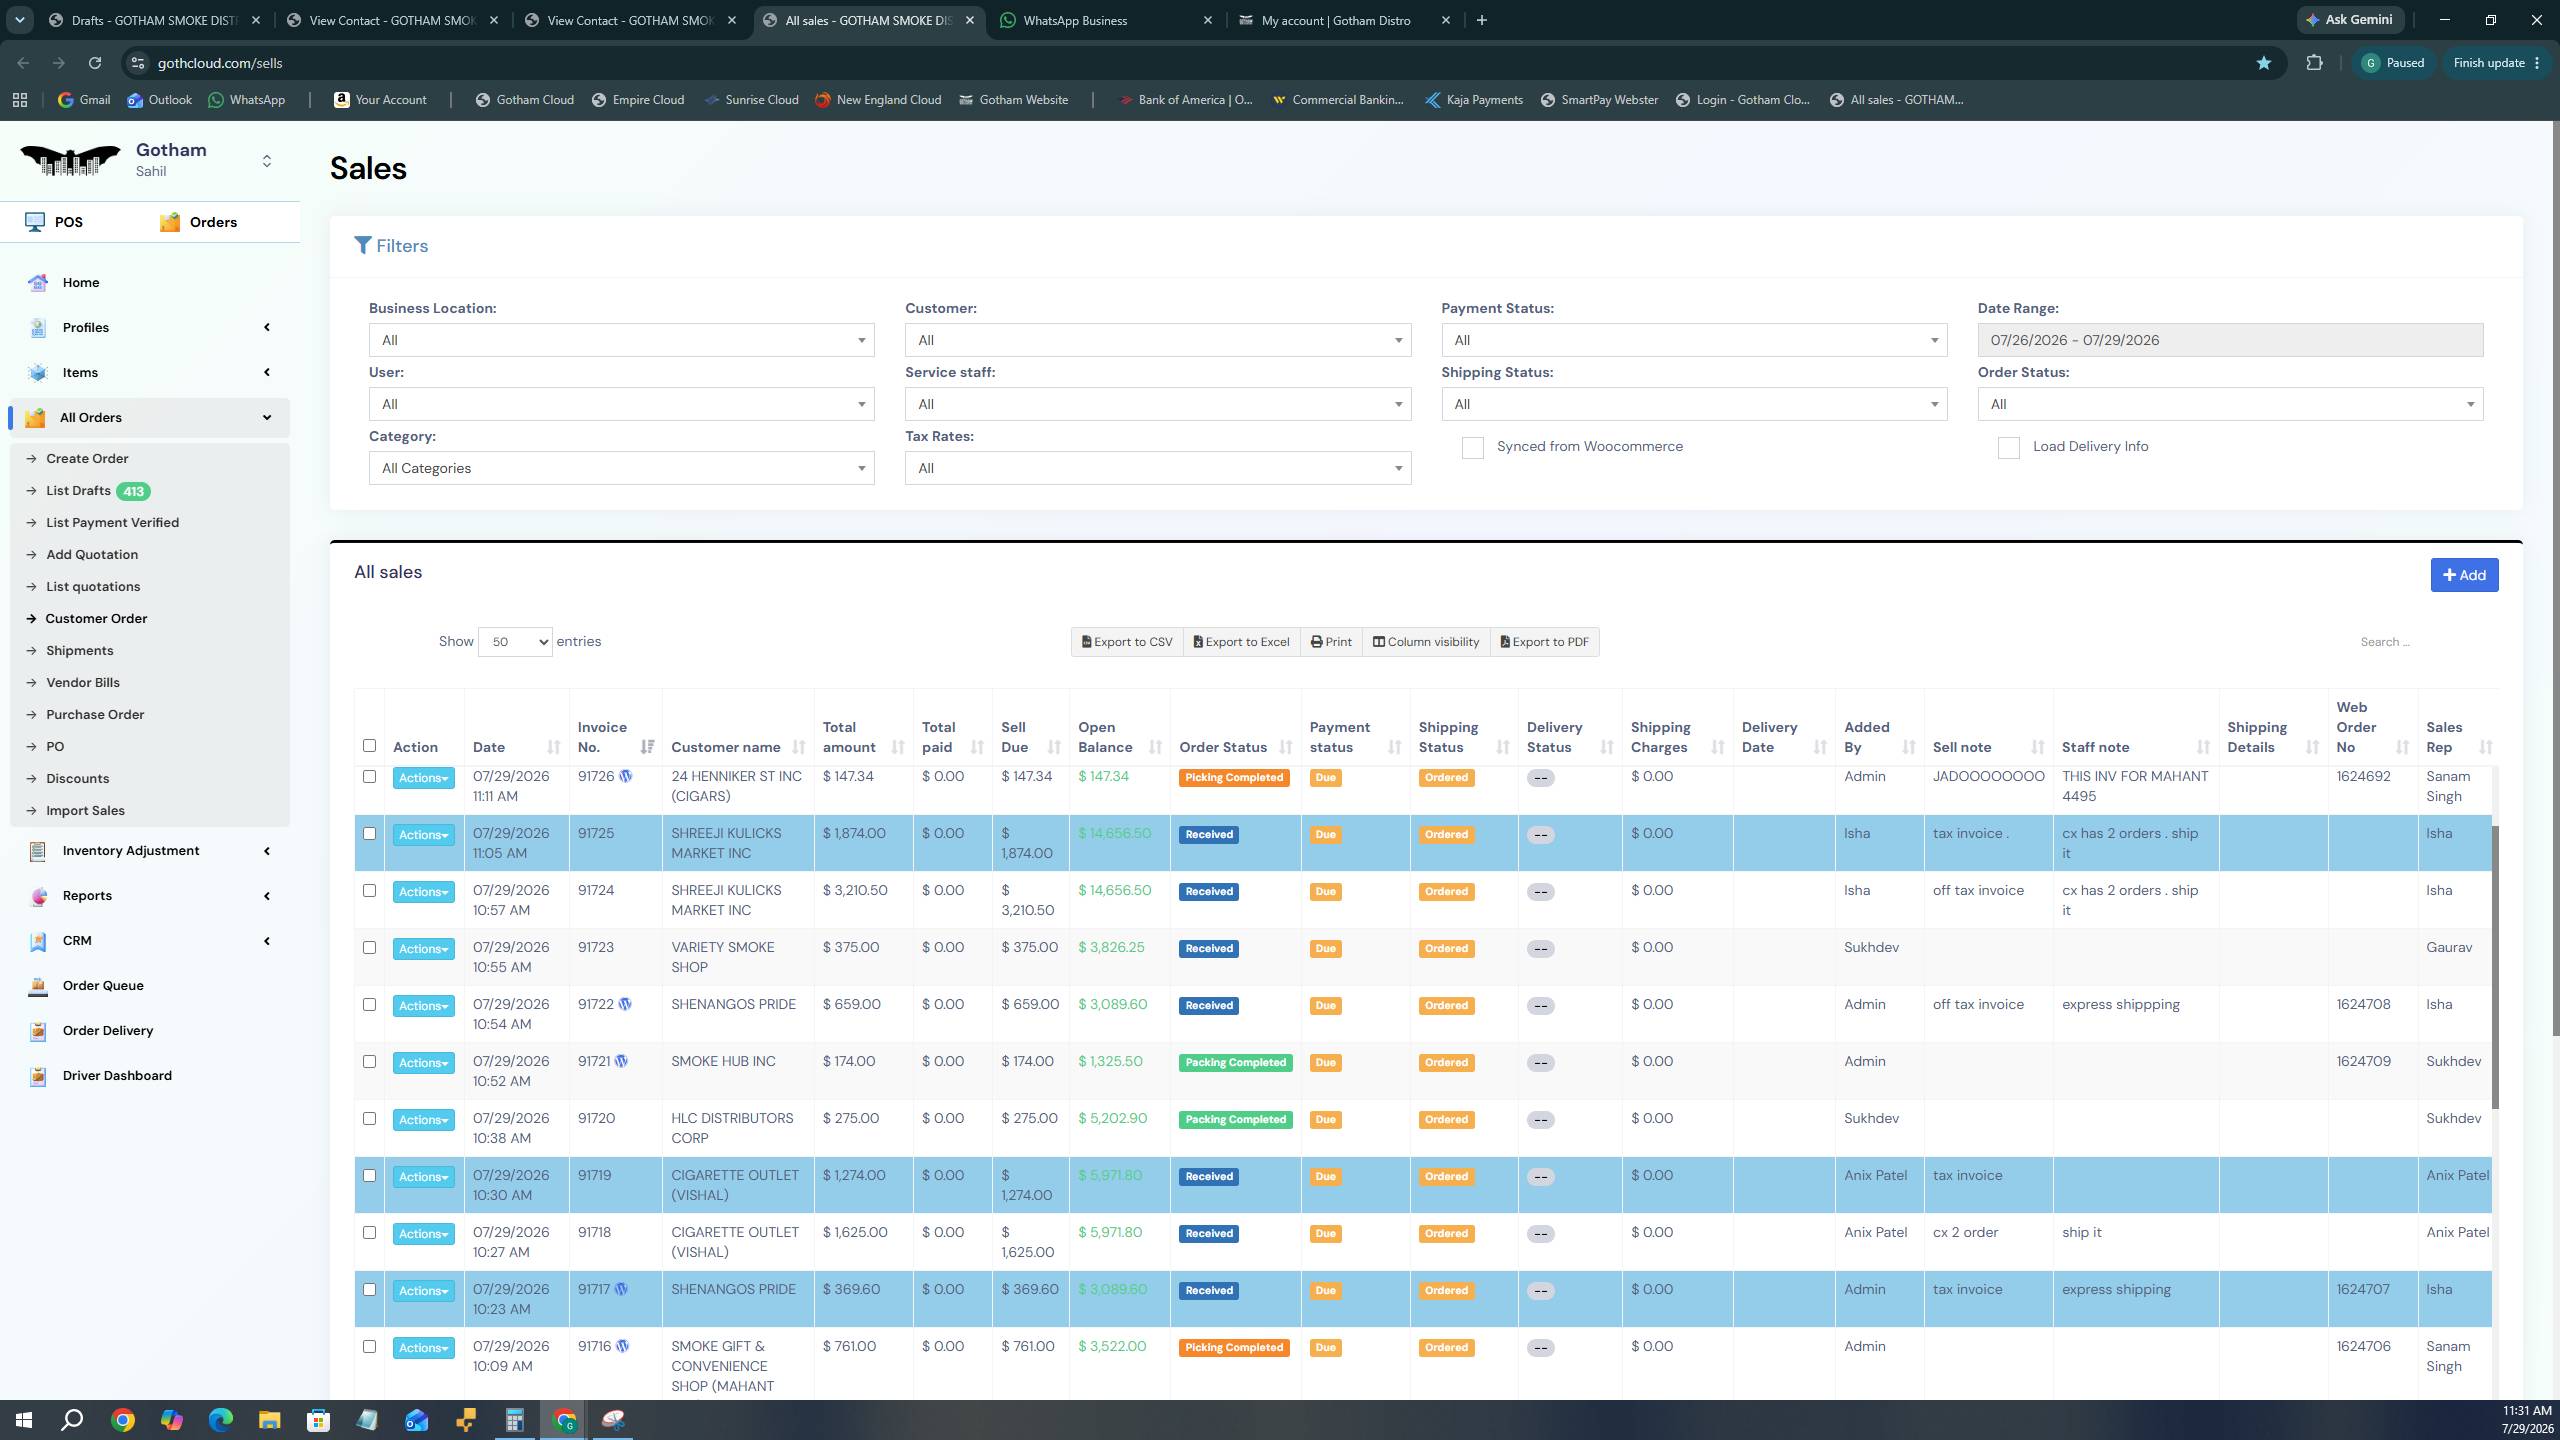Open the POS monitor icon

(x=36, y=222)
